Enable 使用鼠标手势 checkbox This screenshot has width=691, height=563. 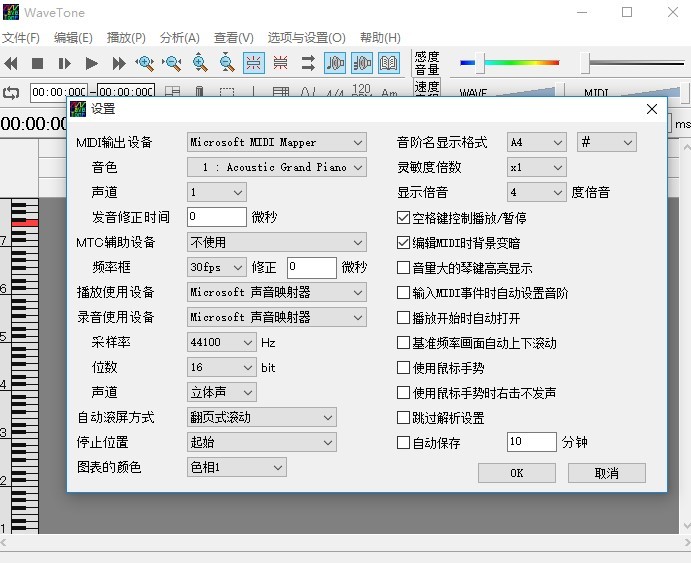[403, 367]
